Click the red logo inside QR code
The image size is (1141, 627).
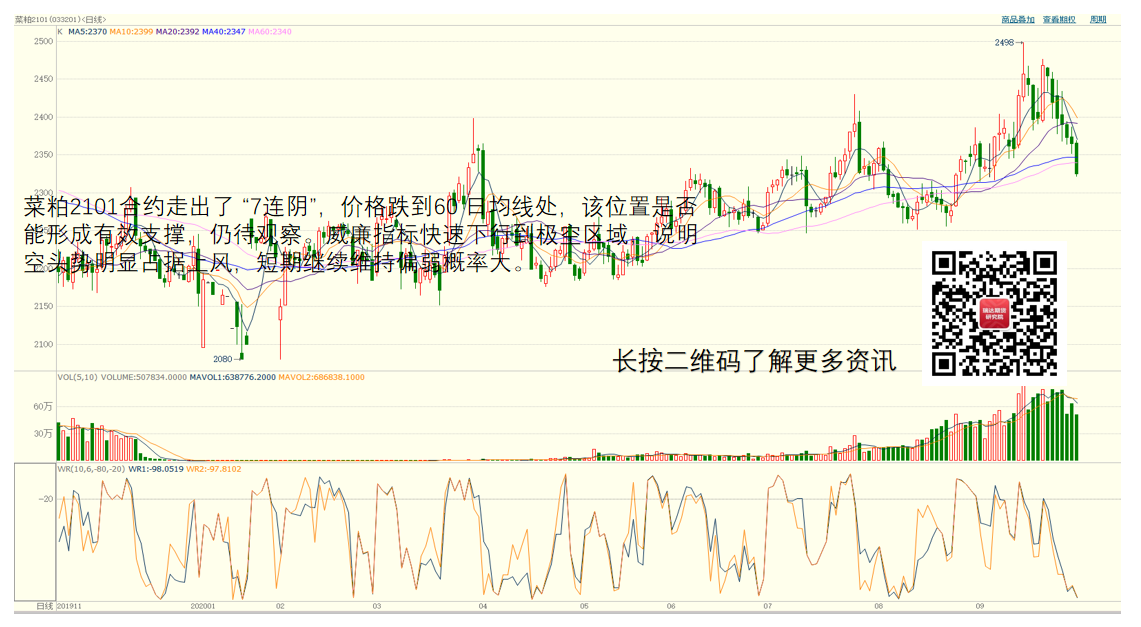pyautogui.click(x=994, y=314)
